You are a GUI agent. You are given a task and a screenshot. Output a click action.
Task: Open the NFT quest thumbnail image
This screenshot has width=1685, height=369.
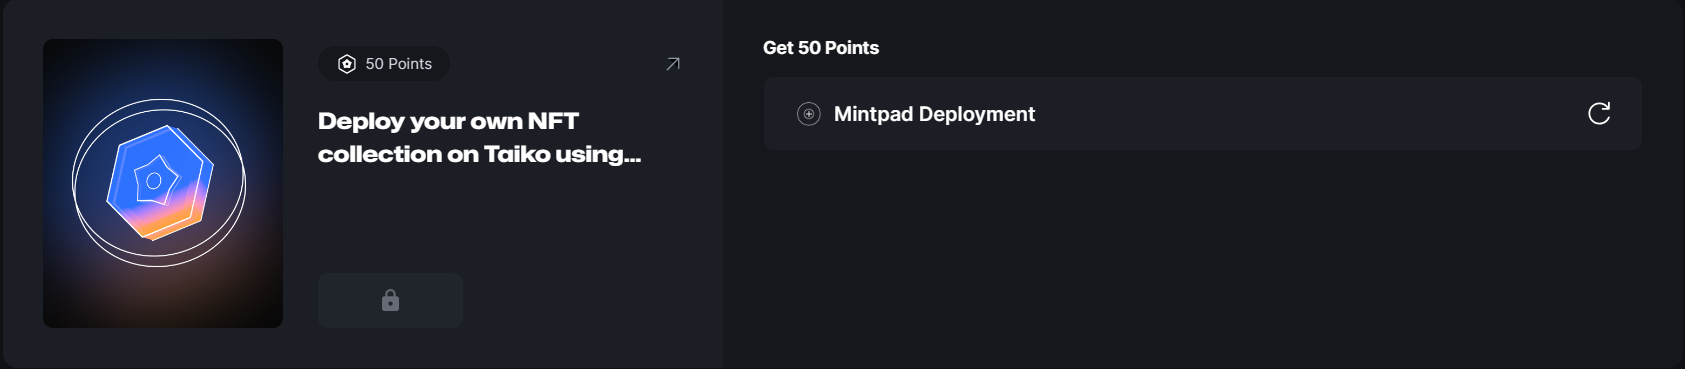point(163,183)
